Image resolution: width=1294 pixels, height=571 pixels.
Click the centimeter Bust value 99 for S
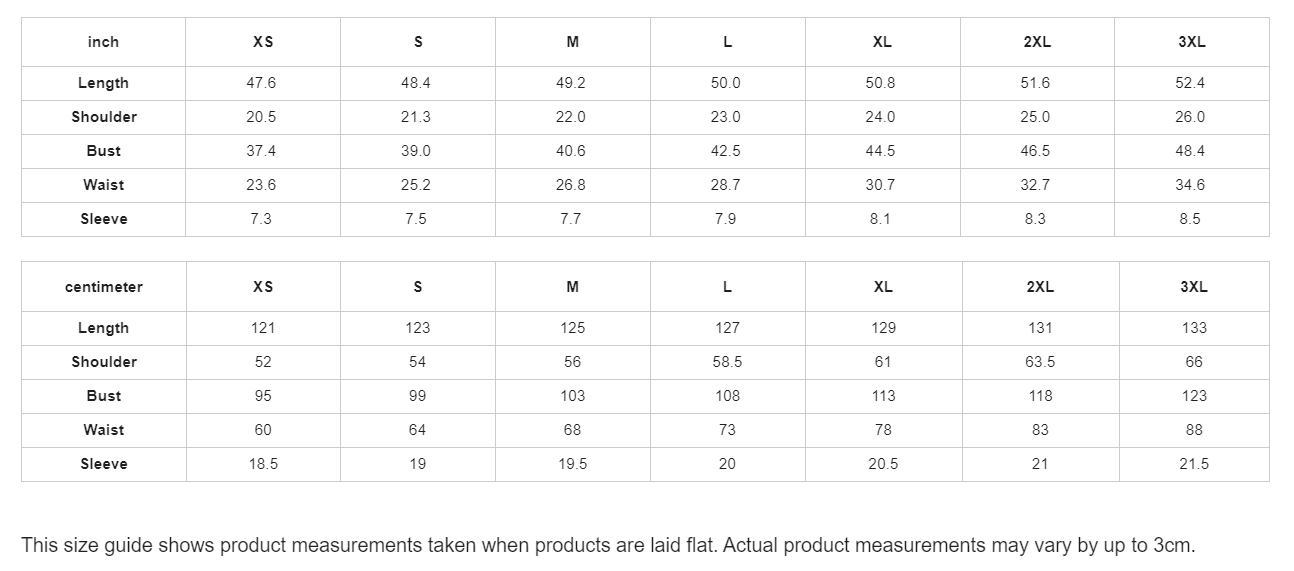418,396
